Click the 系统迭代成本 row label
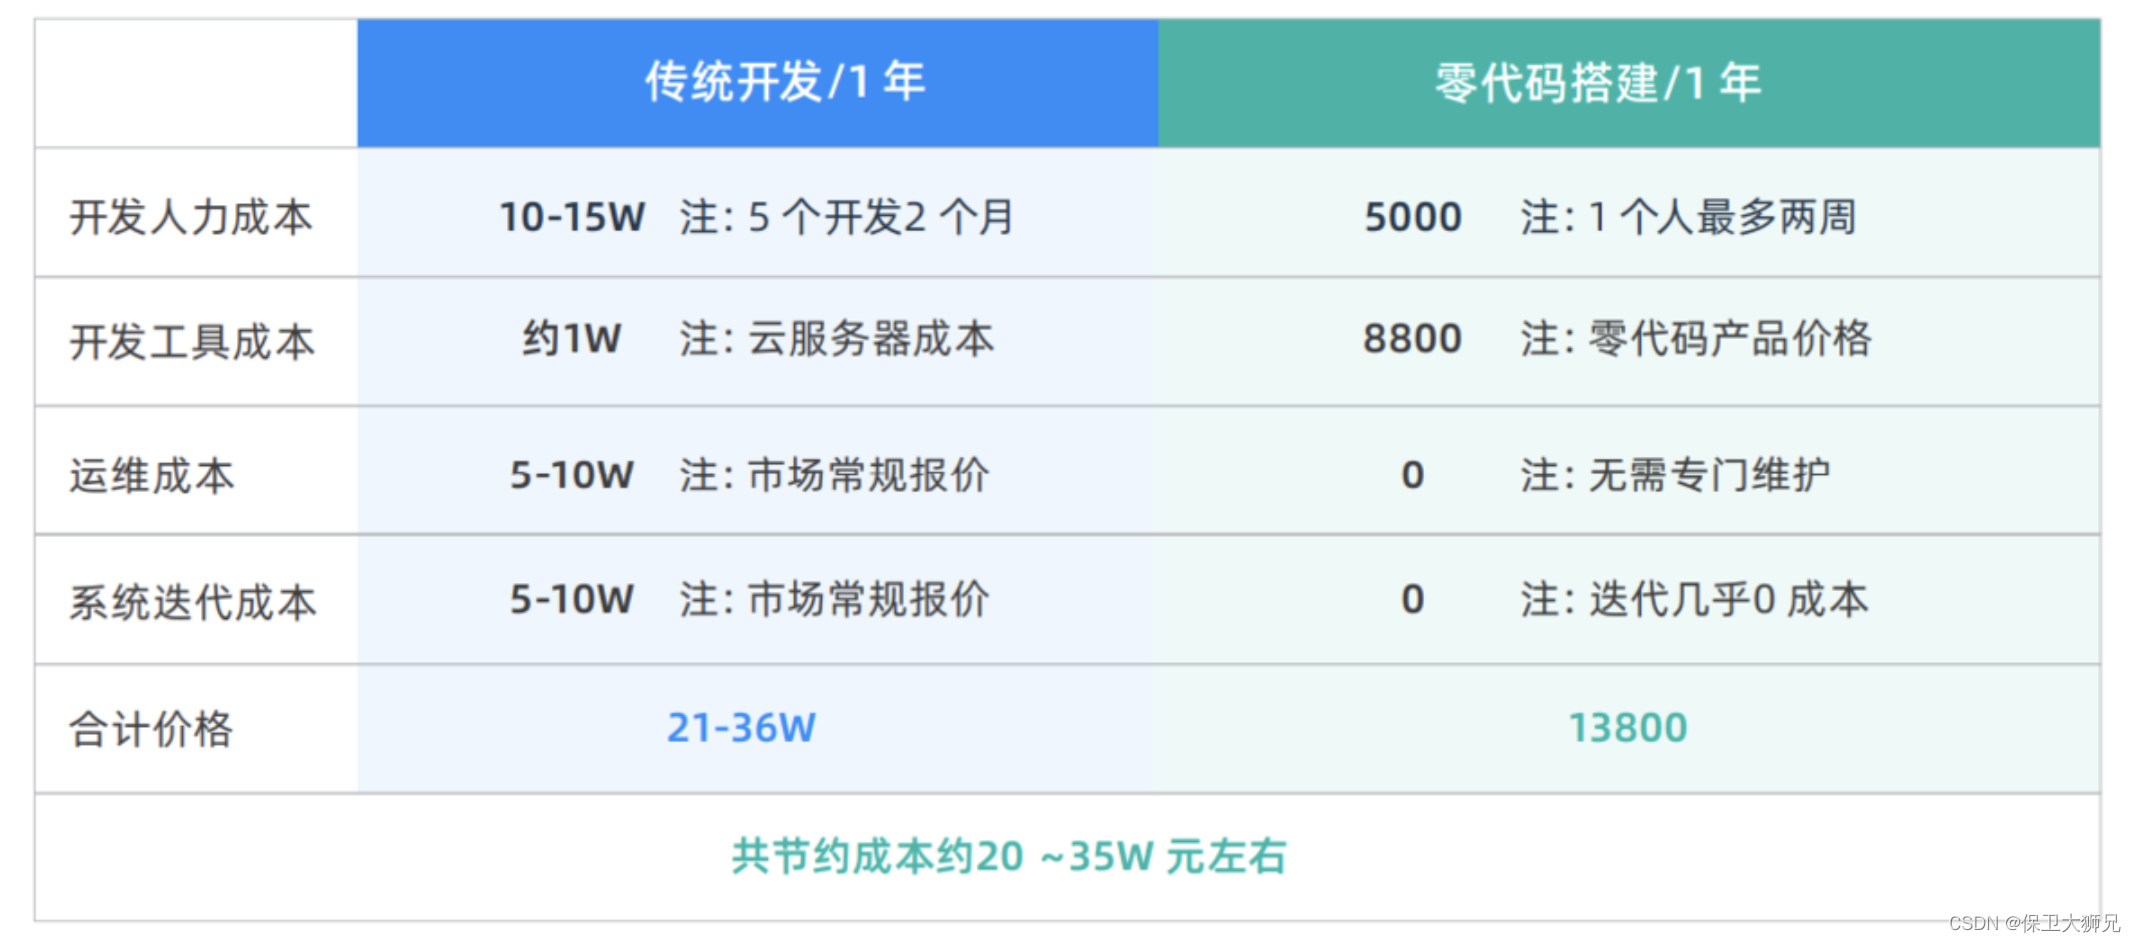2136x942 pixels. (x=192, y=602)
